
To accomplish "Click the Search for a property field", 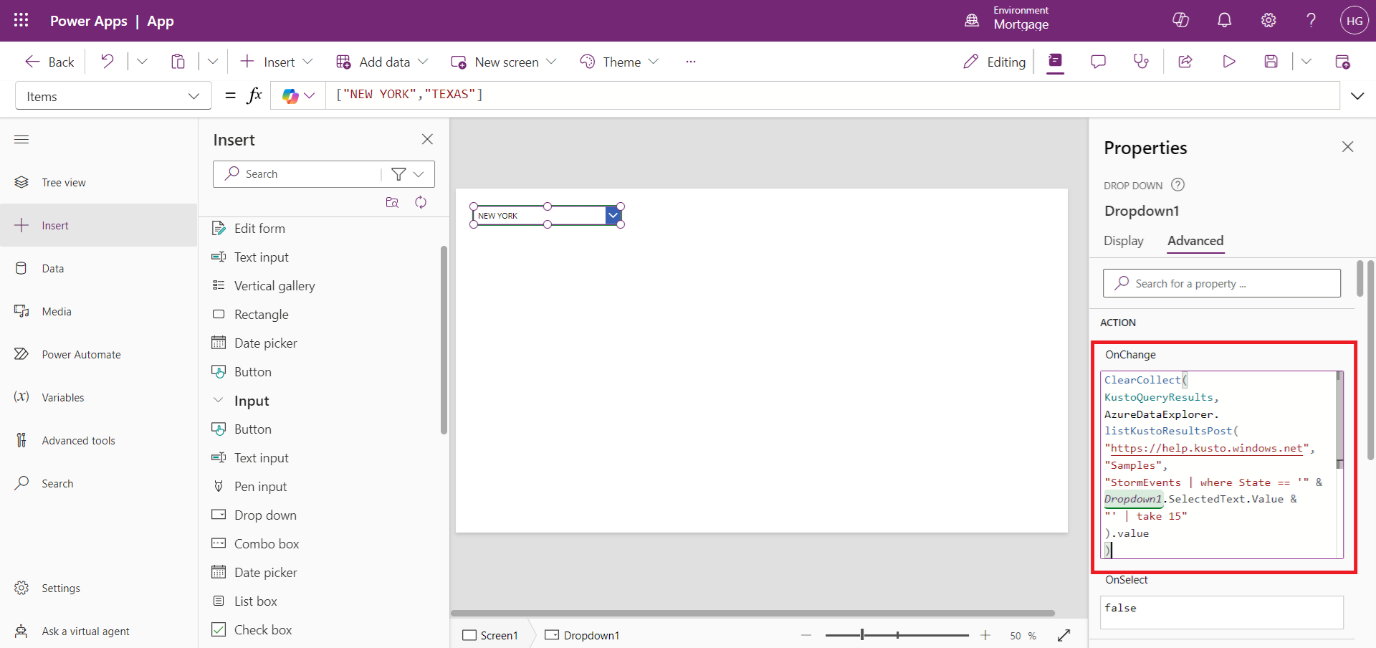I will pos(1221,284).
